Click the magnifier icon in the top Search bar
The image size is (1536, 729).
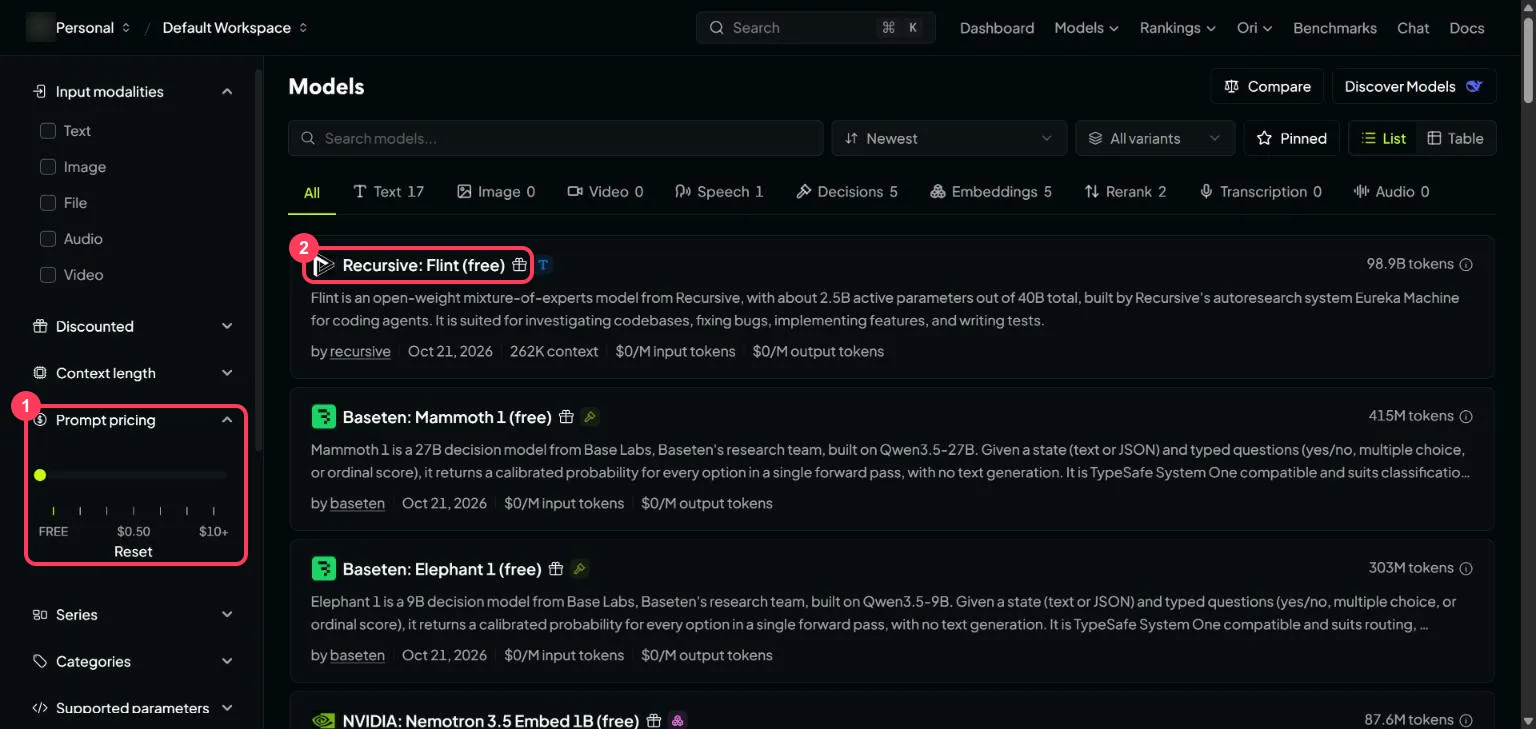(716, 28)
